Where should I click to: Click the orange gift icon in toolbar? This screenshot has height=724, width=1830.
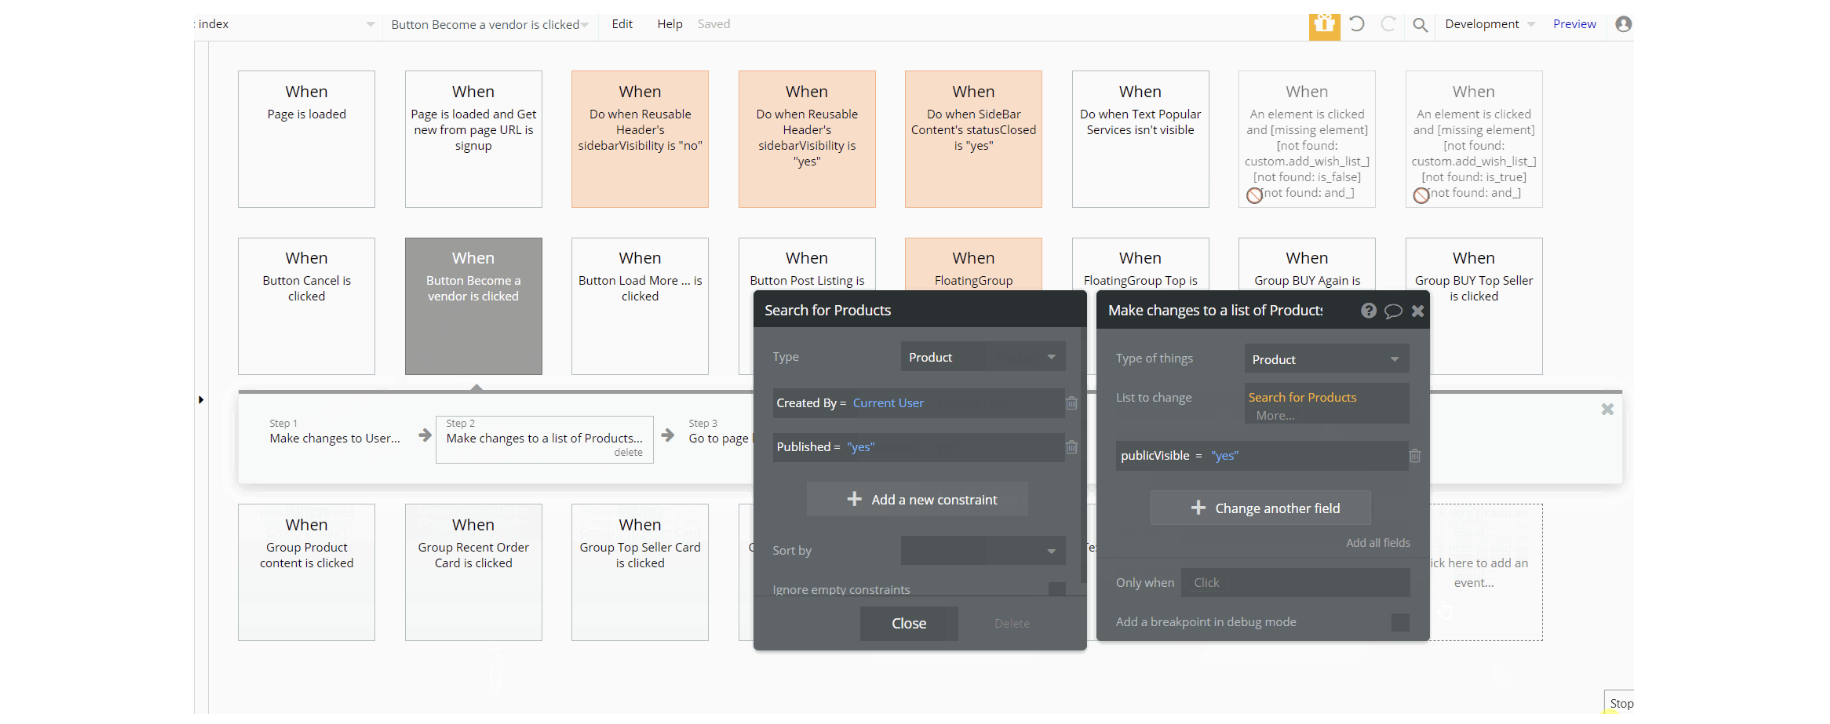[x=1324, y=25]
